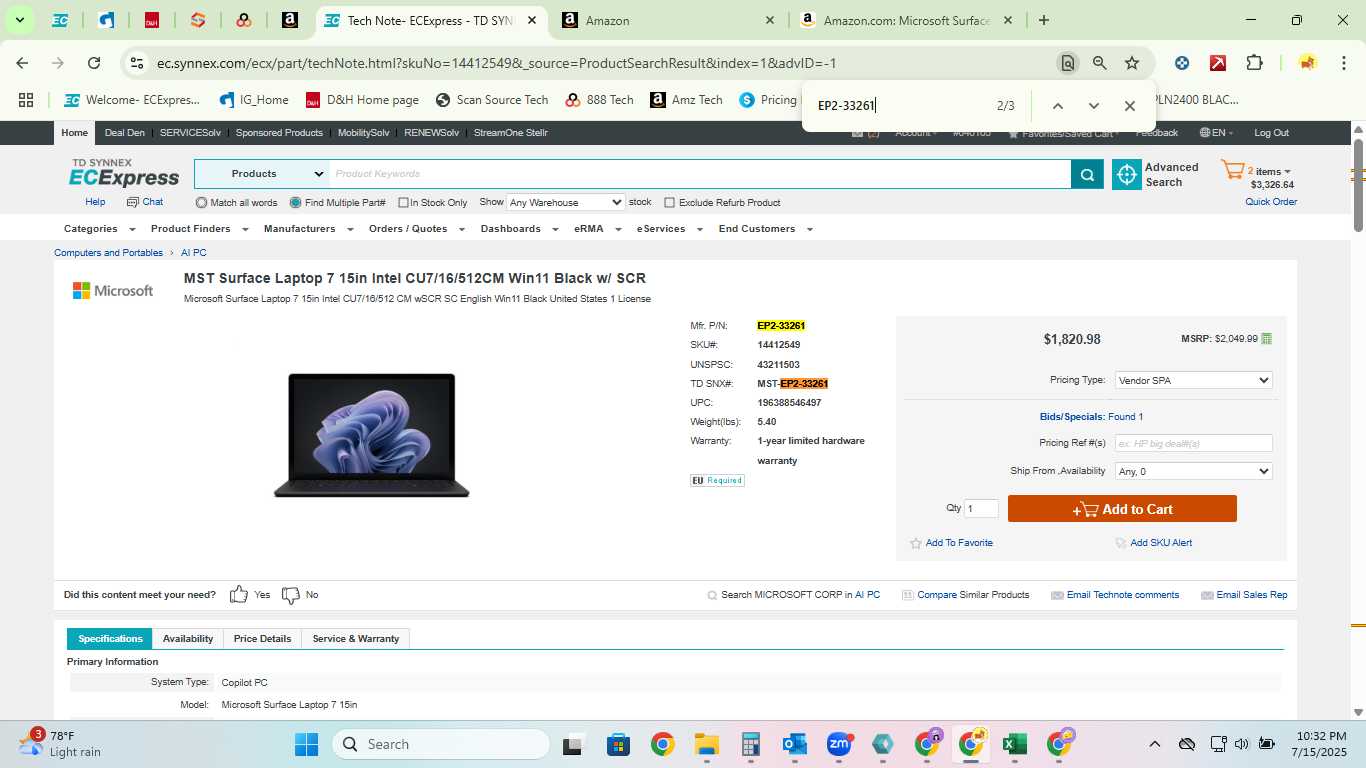The image size is (1366, 768).
Task: Select Find Multiple Part# radio button
Action: 295,203
